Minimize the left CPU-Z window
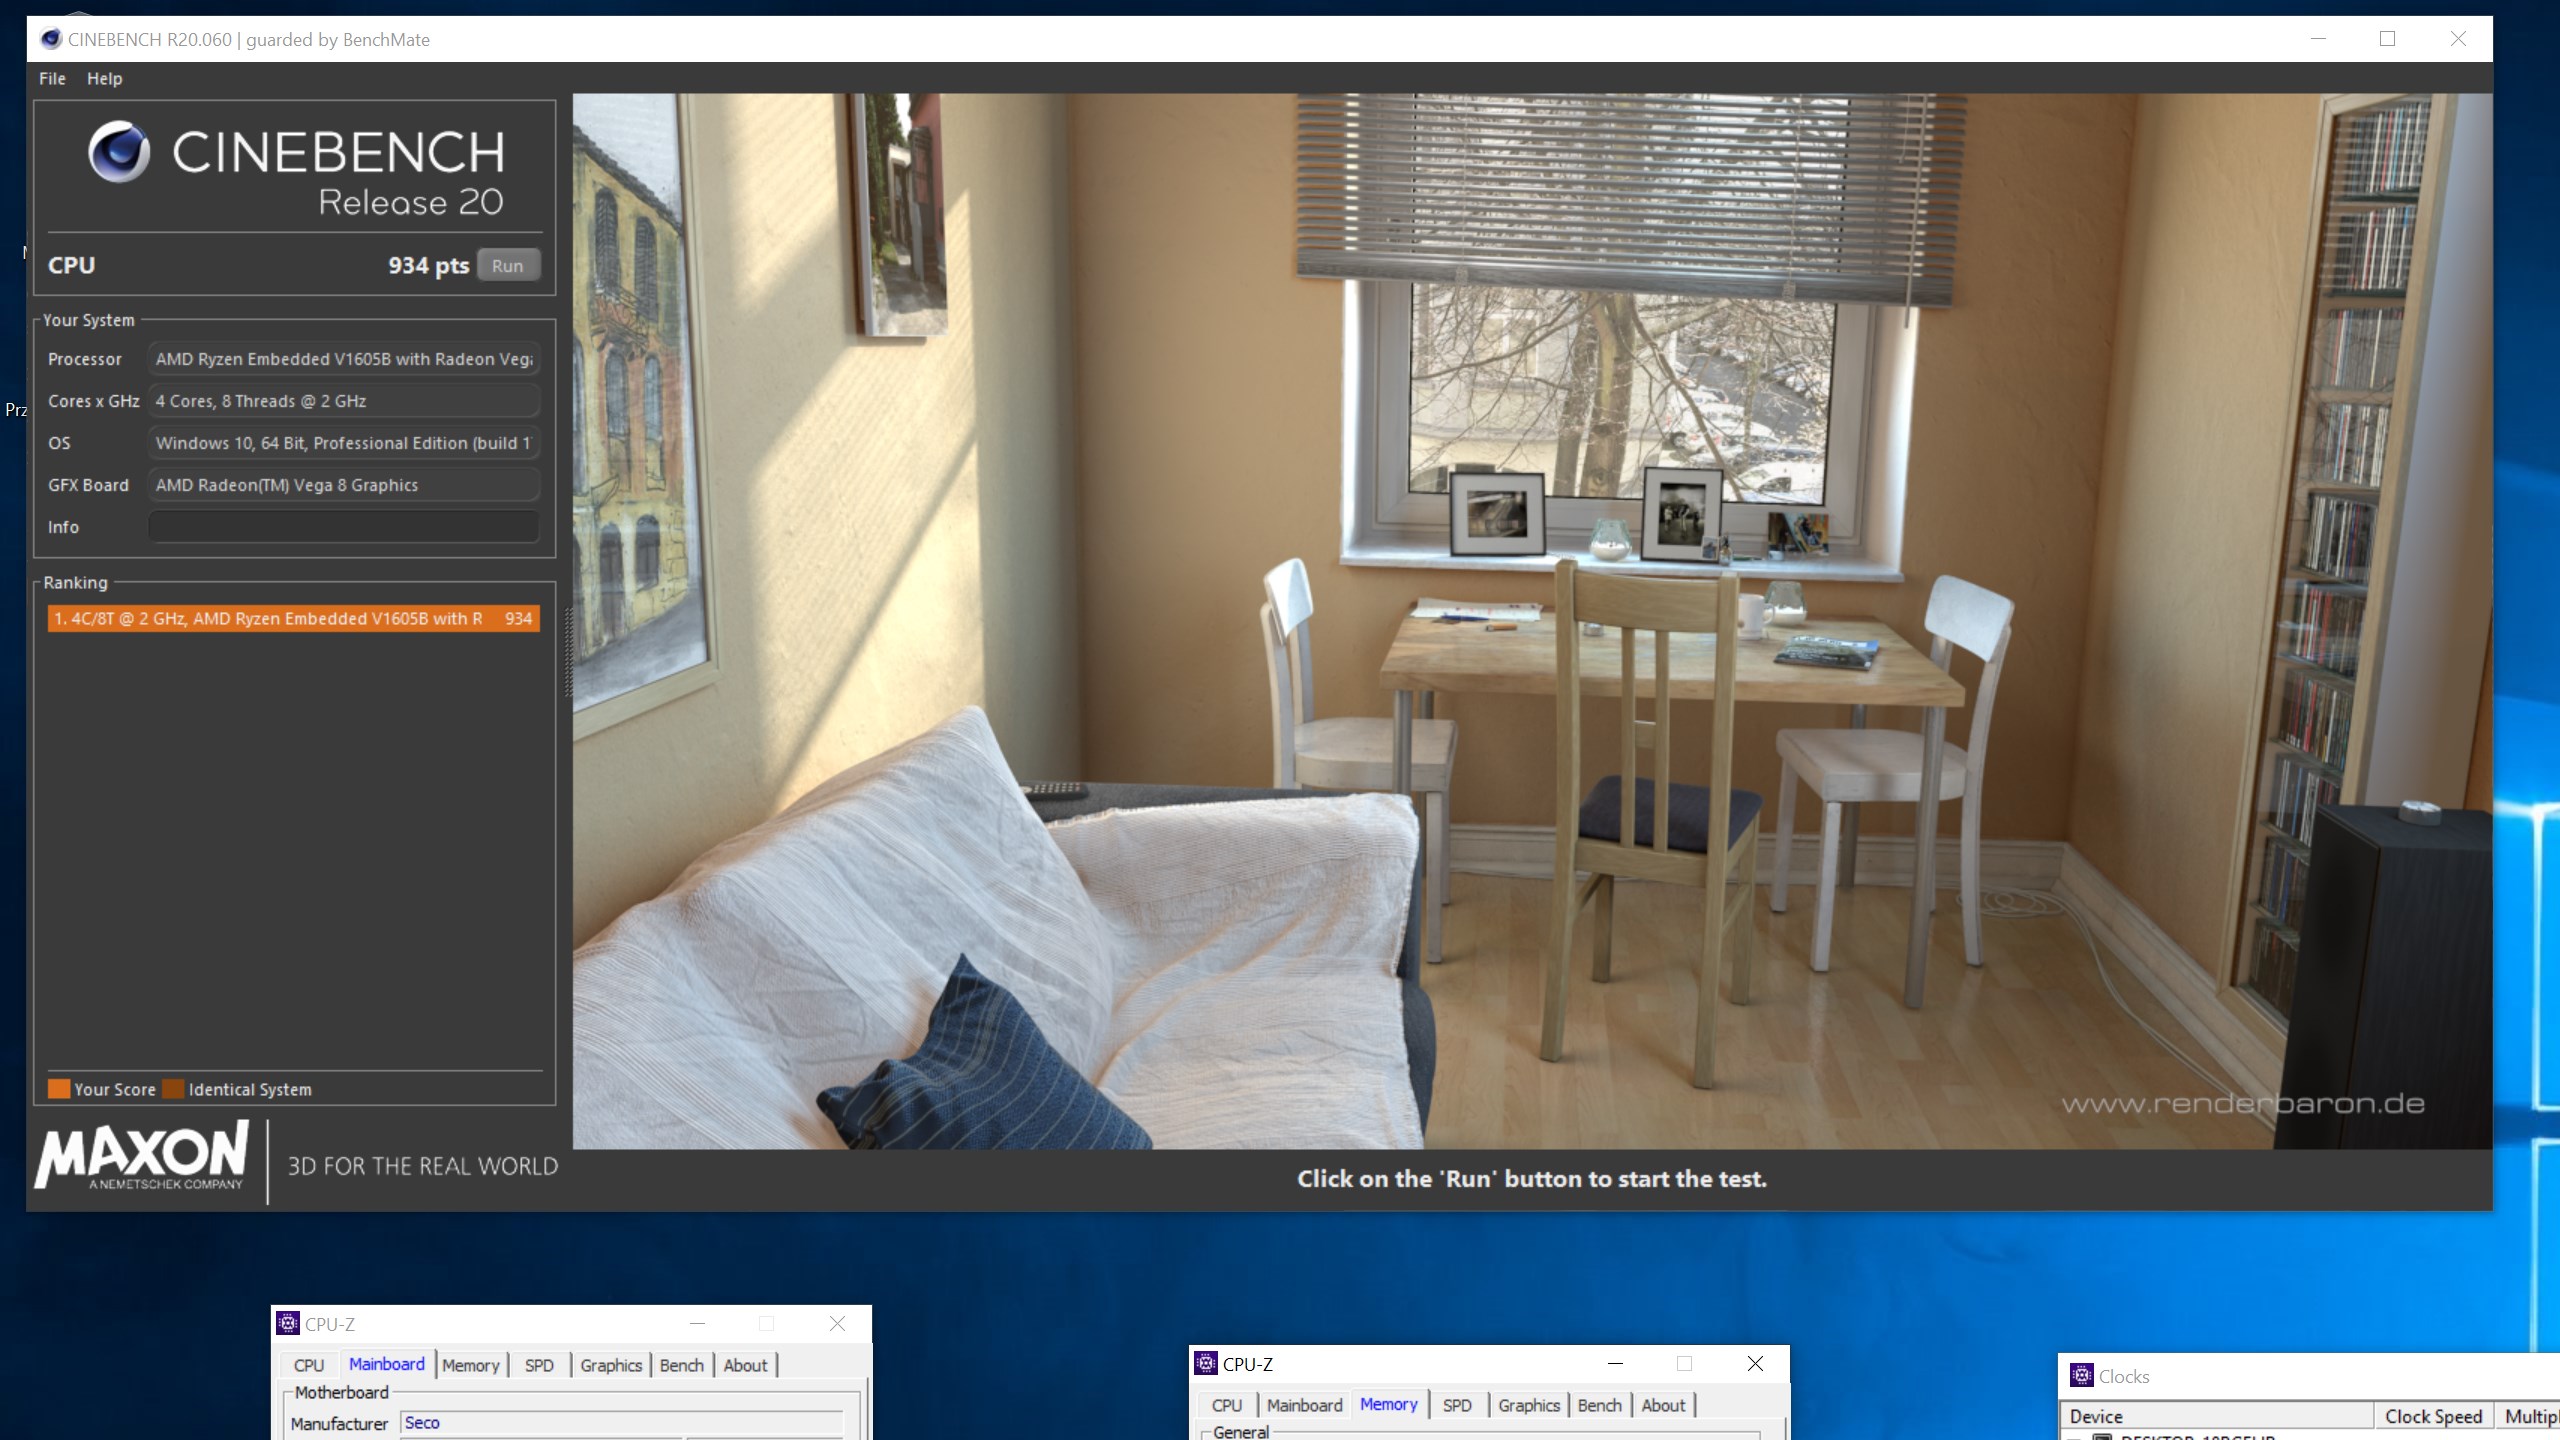 coord(698,1324)
